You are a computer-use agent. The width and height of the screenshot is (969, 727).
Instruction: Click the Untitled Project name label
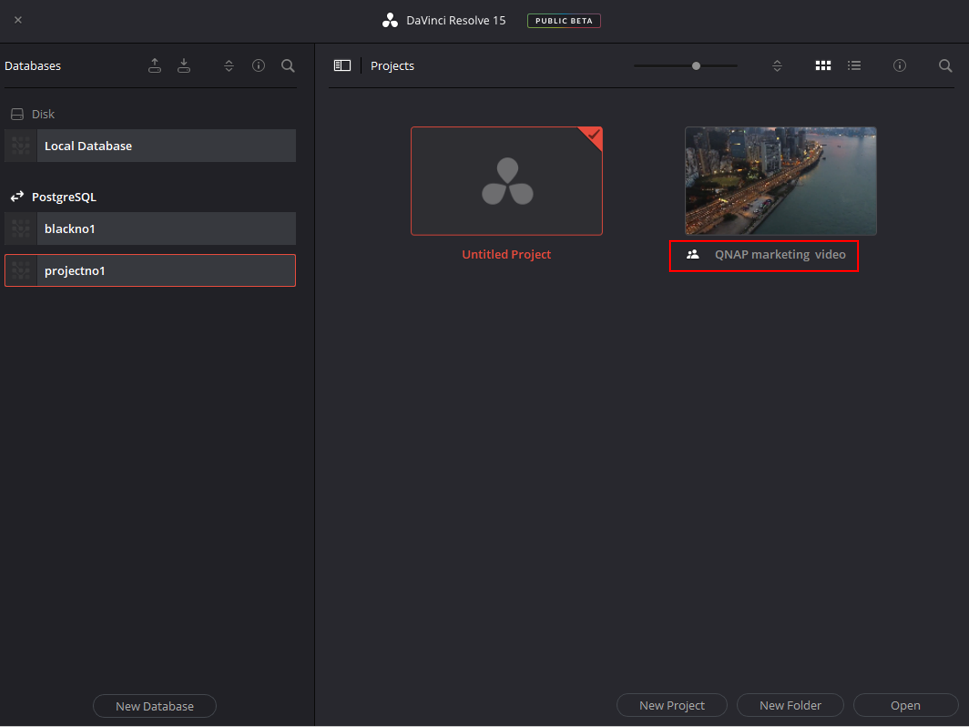pyautogui.click(x=507, y=255)
